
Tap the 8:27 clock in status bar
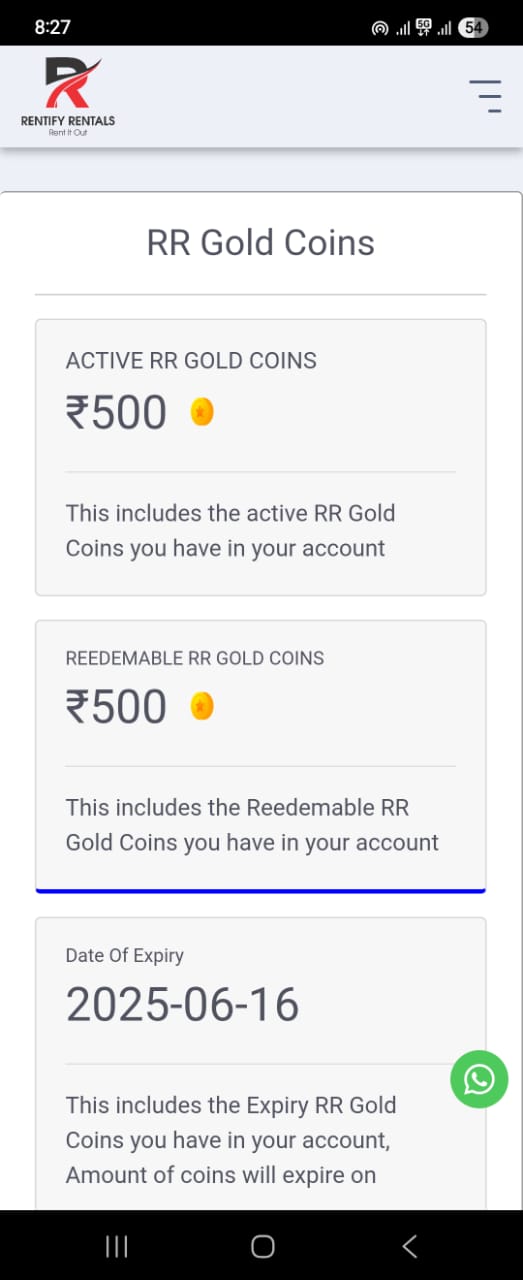(53, 28)
